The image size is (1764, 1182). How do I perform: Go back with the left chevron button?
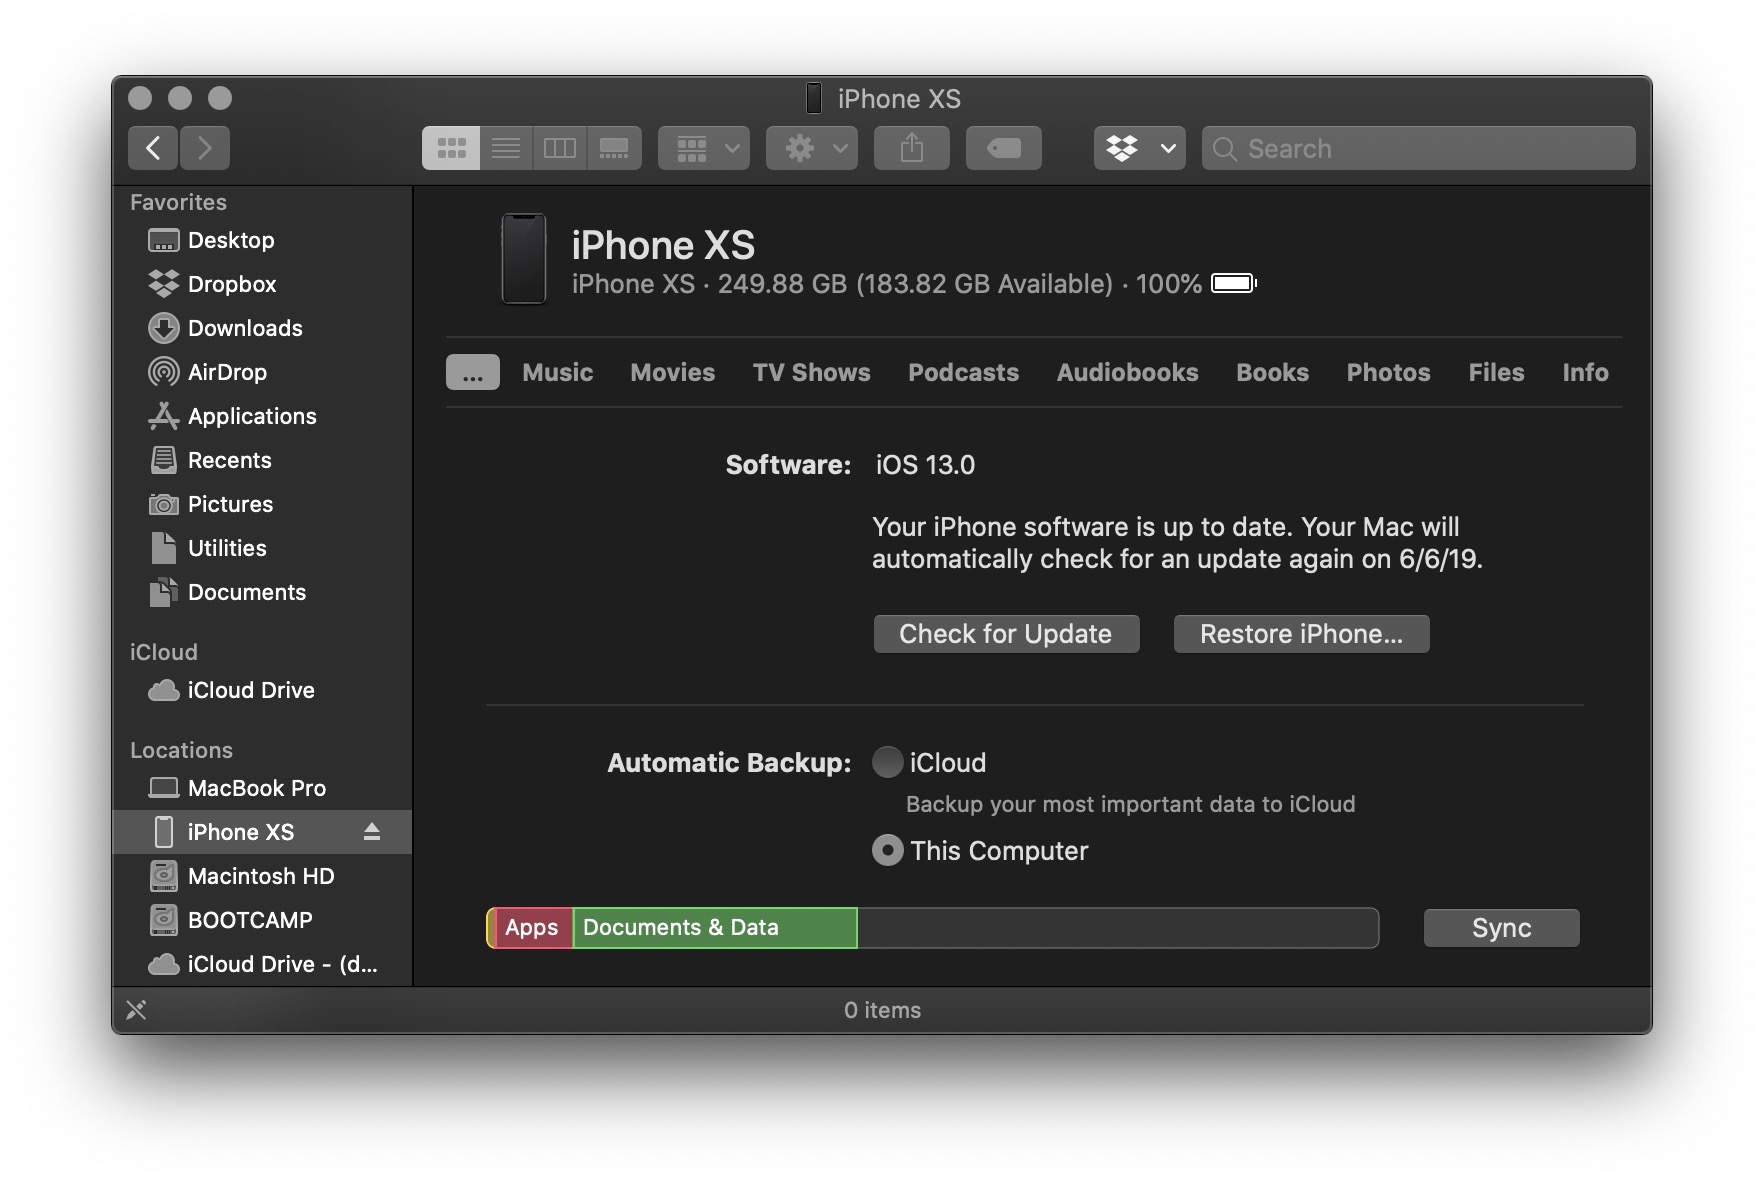pos(153,148)
